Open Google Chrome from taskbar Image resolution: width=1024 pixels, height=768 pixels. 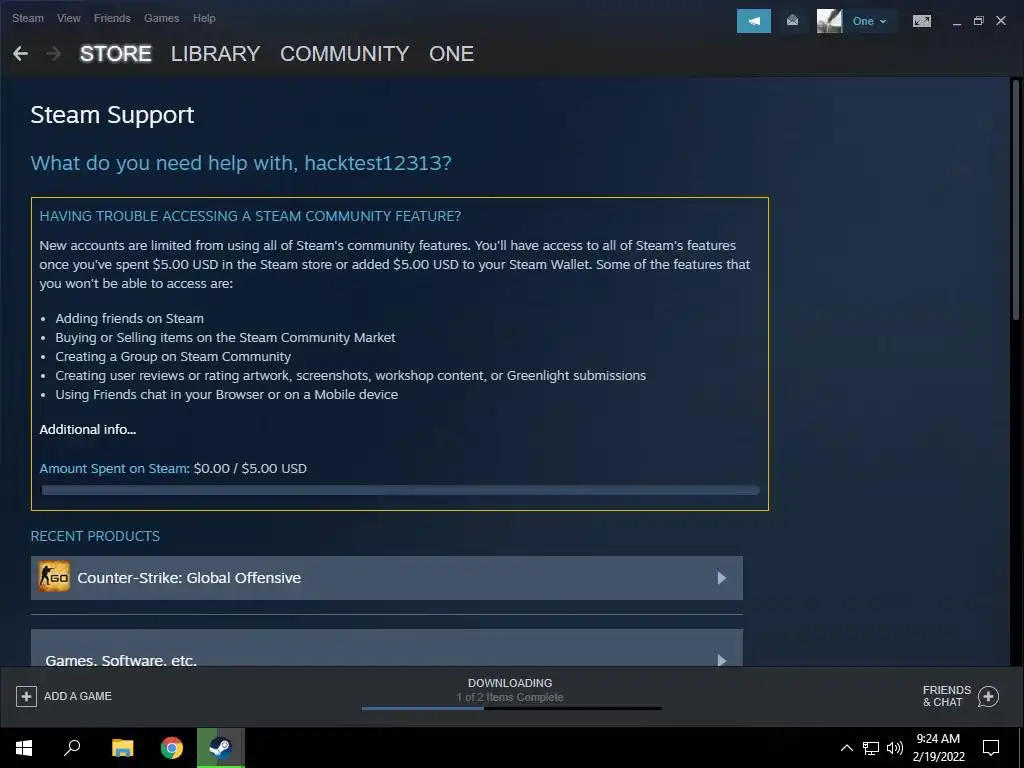[x=172, y=748]
